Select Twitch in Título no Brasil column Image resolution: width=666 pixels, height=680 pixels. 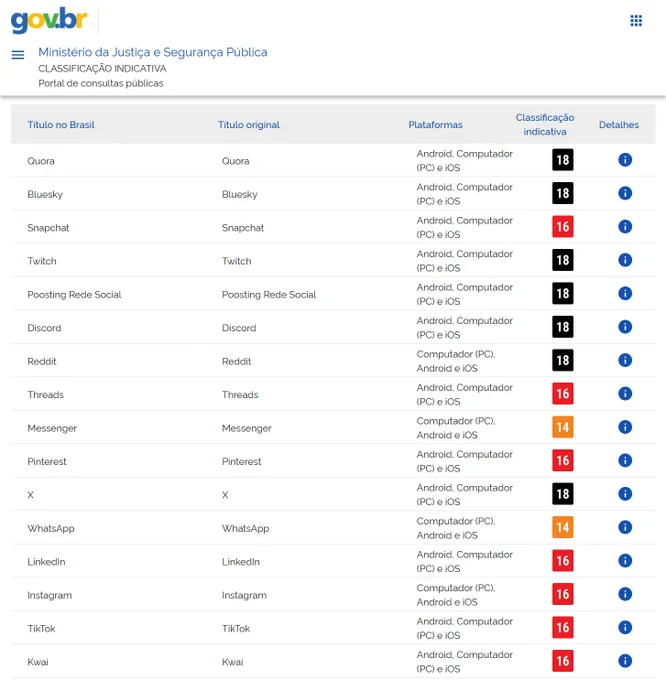click(x=42, y=262)
